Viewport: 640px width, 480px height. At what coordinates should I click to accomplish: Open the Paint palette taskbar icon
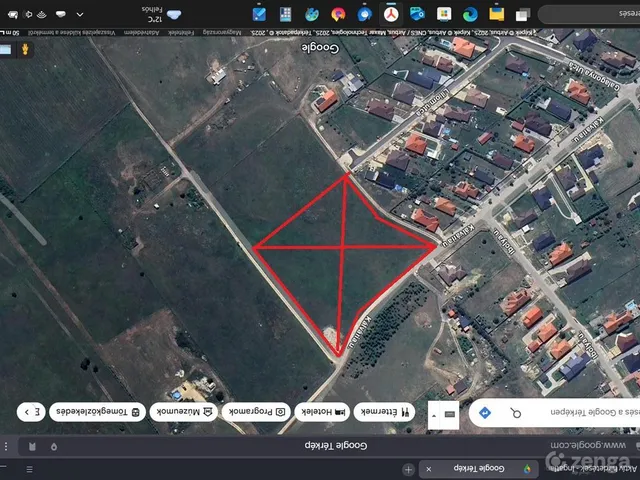pyautogui.click(x=312, y=15)
